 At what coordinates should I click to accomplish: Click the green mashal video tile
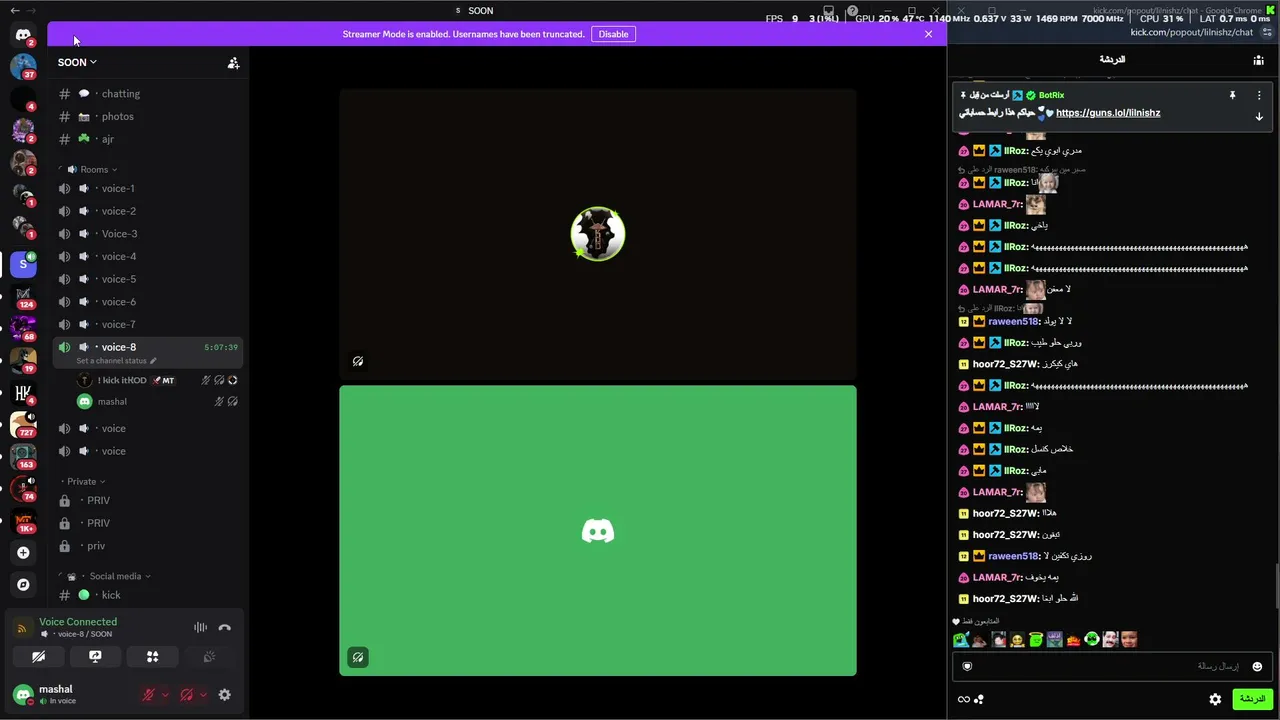tap(598, 531)
